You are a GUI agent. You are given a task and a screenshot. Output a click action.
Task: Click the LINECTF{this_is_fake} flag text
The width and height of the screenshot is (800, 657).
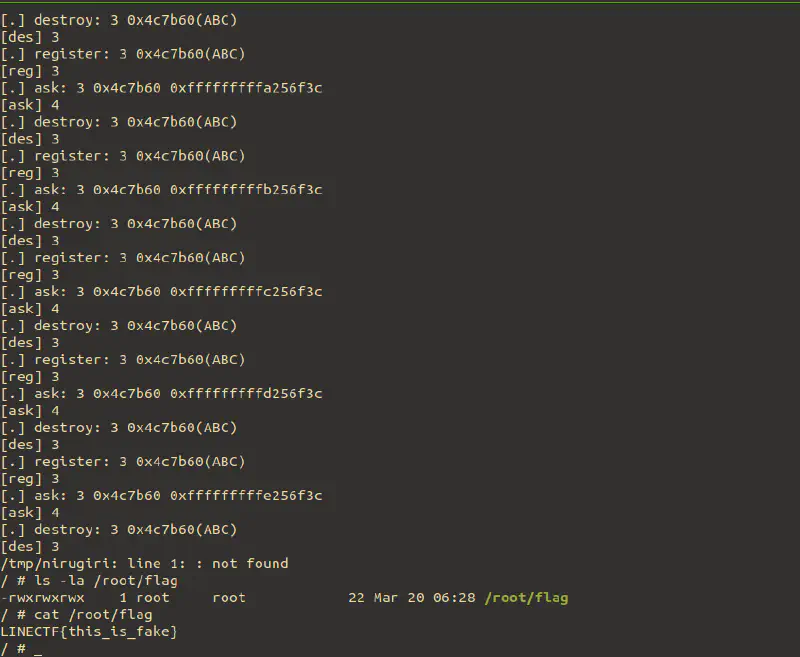point(89,631)
